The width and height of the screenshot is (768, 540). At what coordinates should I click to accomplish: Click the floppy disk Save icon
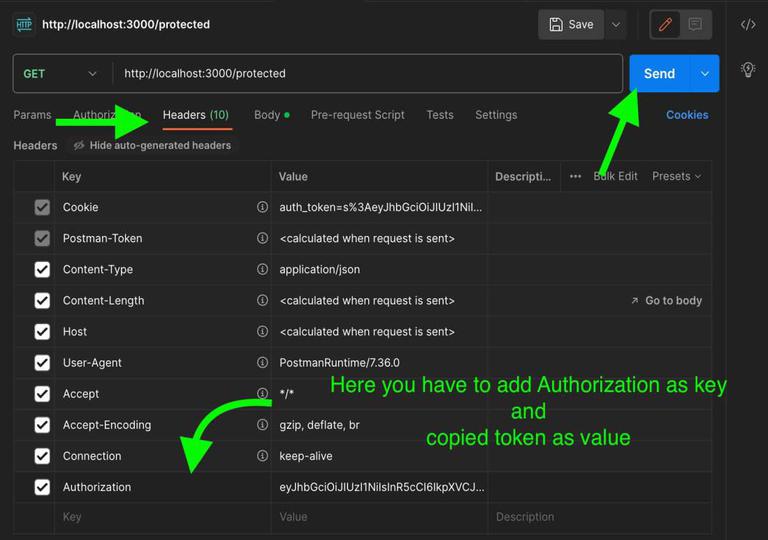556,25
